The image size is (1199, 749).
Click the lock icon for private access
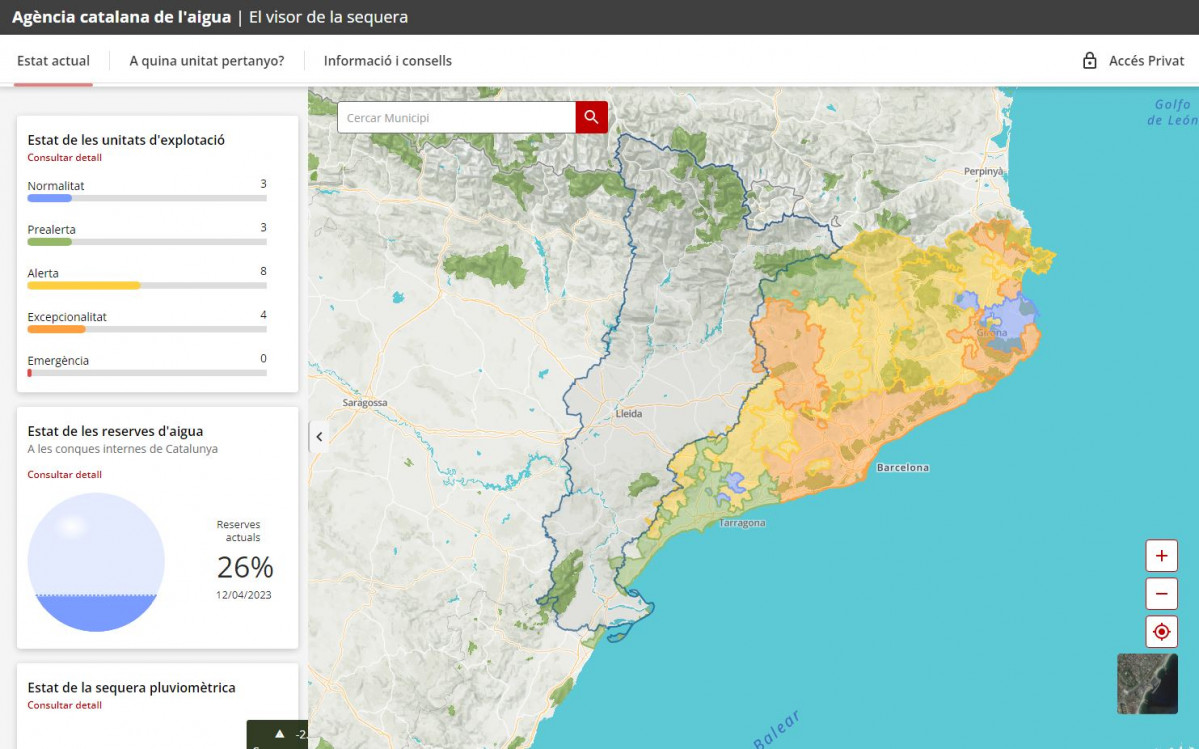[1090, 60]
